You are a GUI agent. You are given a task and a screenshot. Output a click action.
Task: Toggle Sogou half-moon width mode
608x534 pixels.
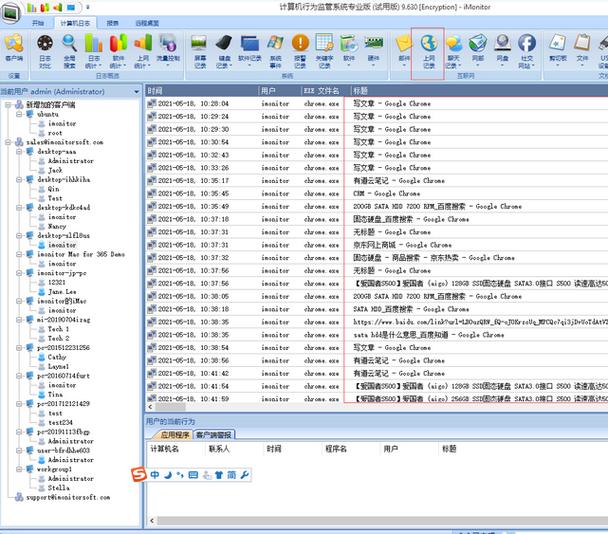click(168, 475)
